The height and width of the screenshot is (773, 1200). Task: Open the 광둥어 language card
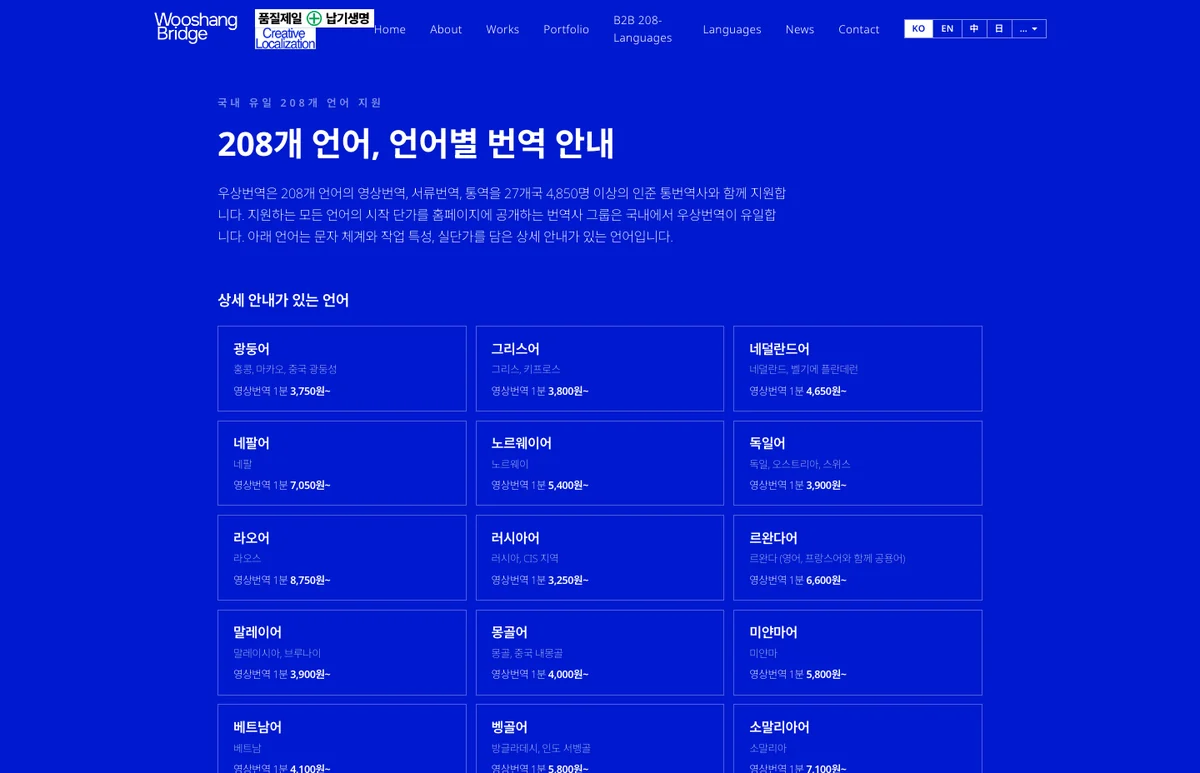[342, 368]
